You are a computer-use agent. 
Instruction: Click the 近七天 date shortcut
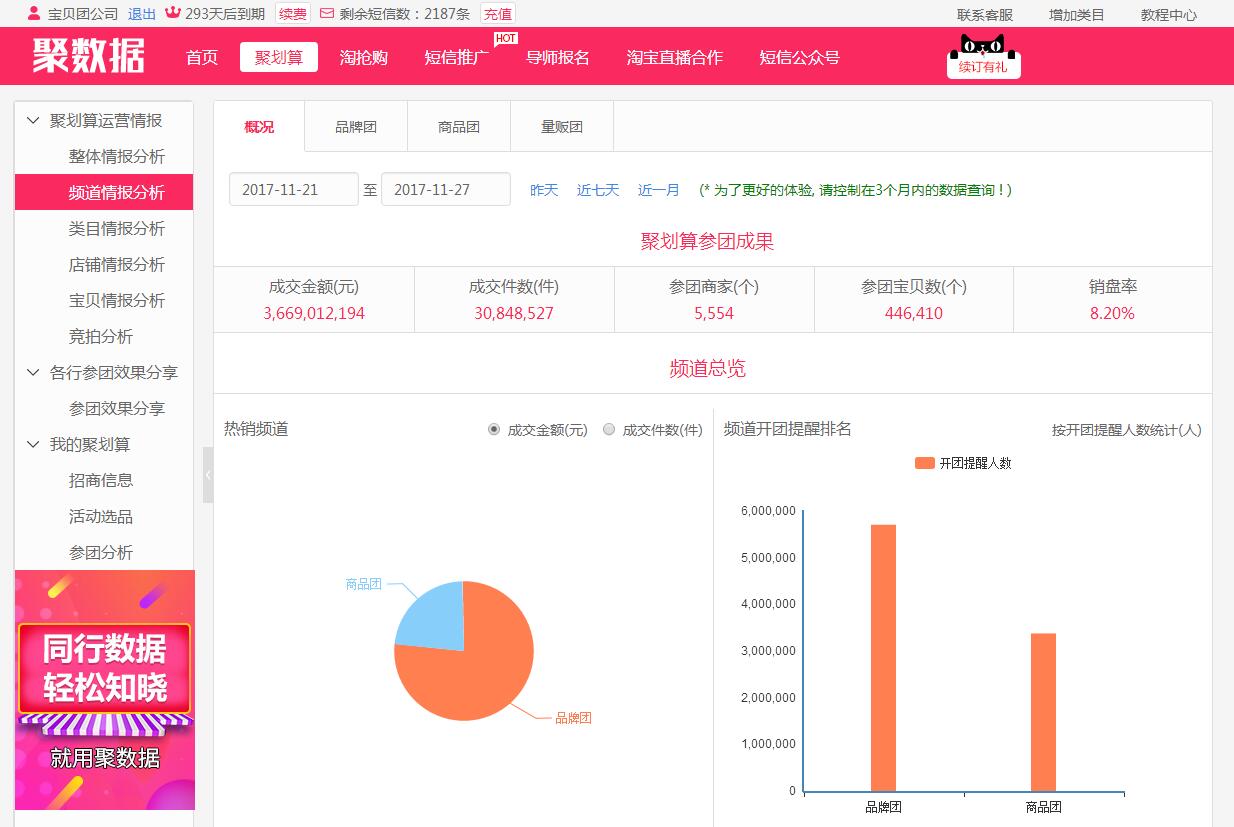(598, 190)
